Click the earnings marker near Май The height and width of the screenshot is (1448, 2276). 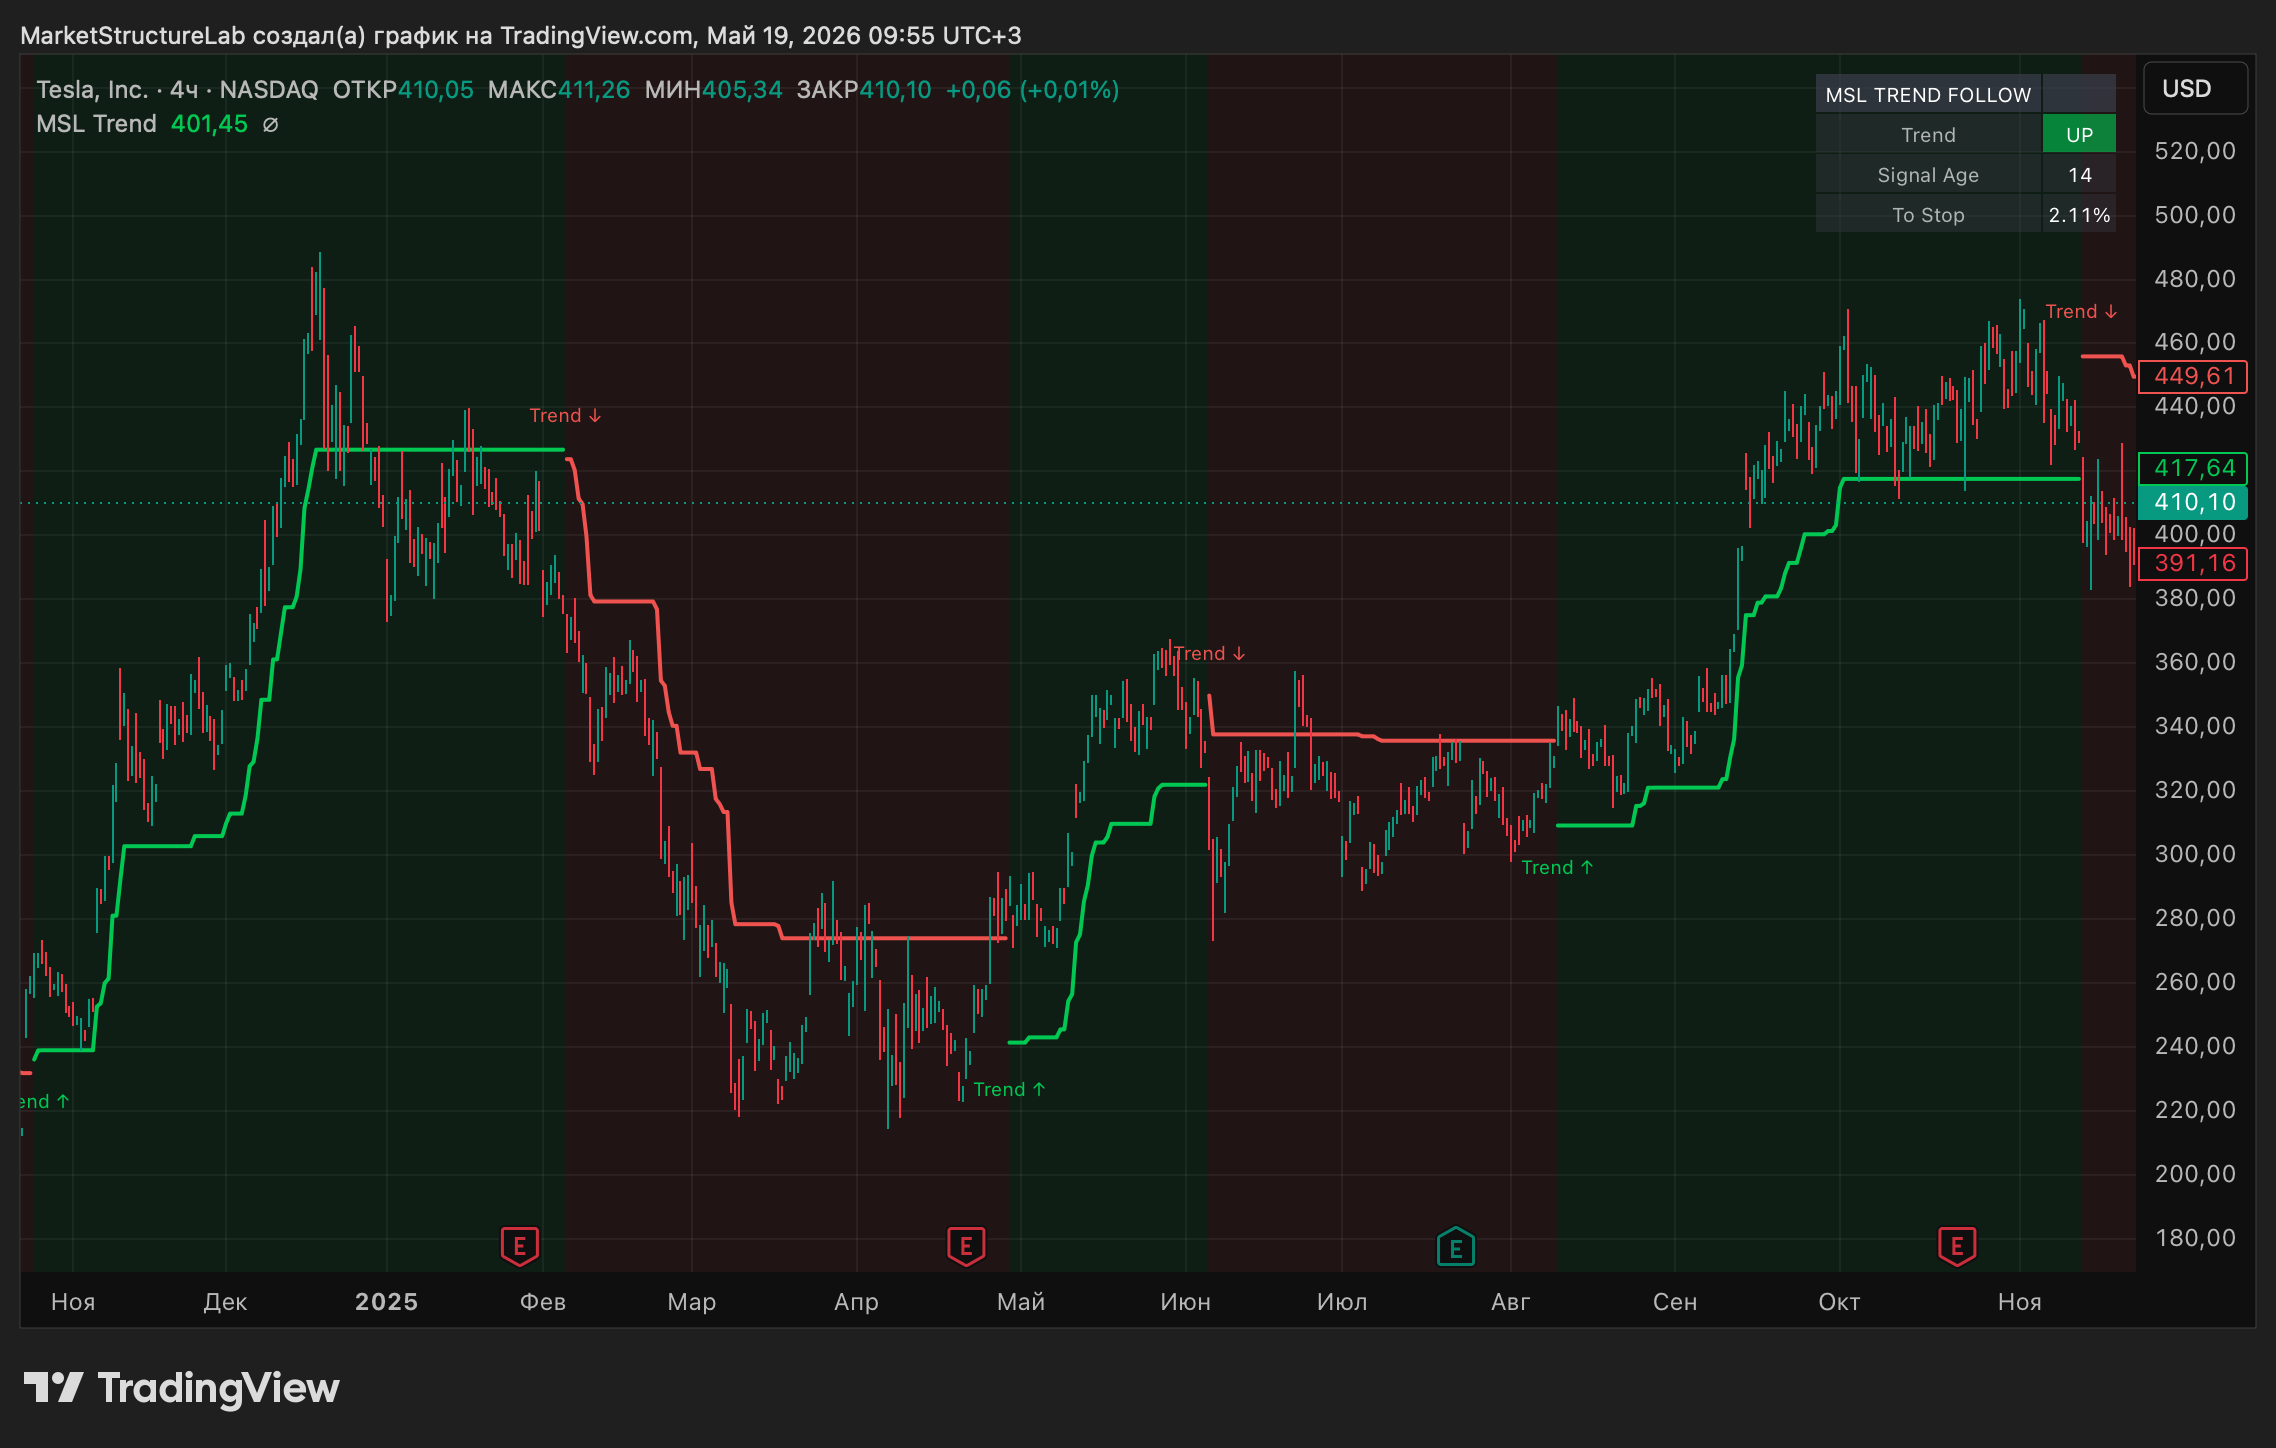966,1246
